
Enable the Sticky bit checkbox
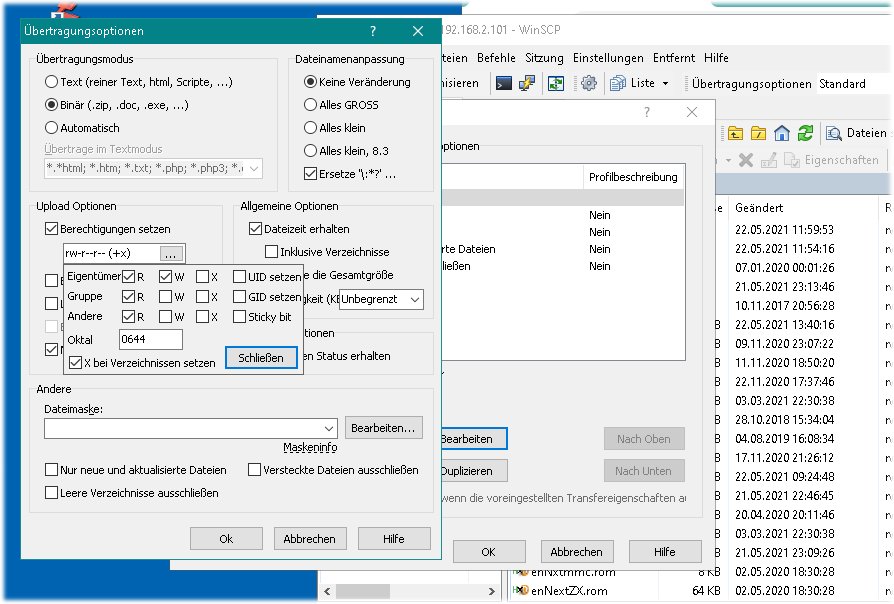click(x=240, y=317)
